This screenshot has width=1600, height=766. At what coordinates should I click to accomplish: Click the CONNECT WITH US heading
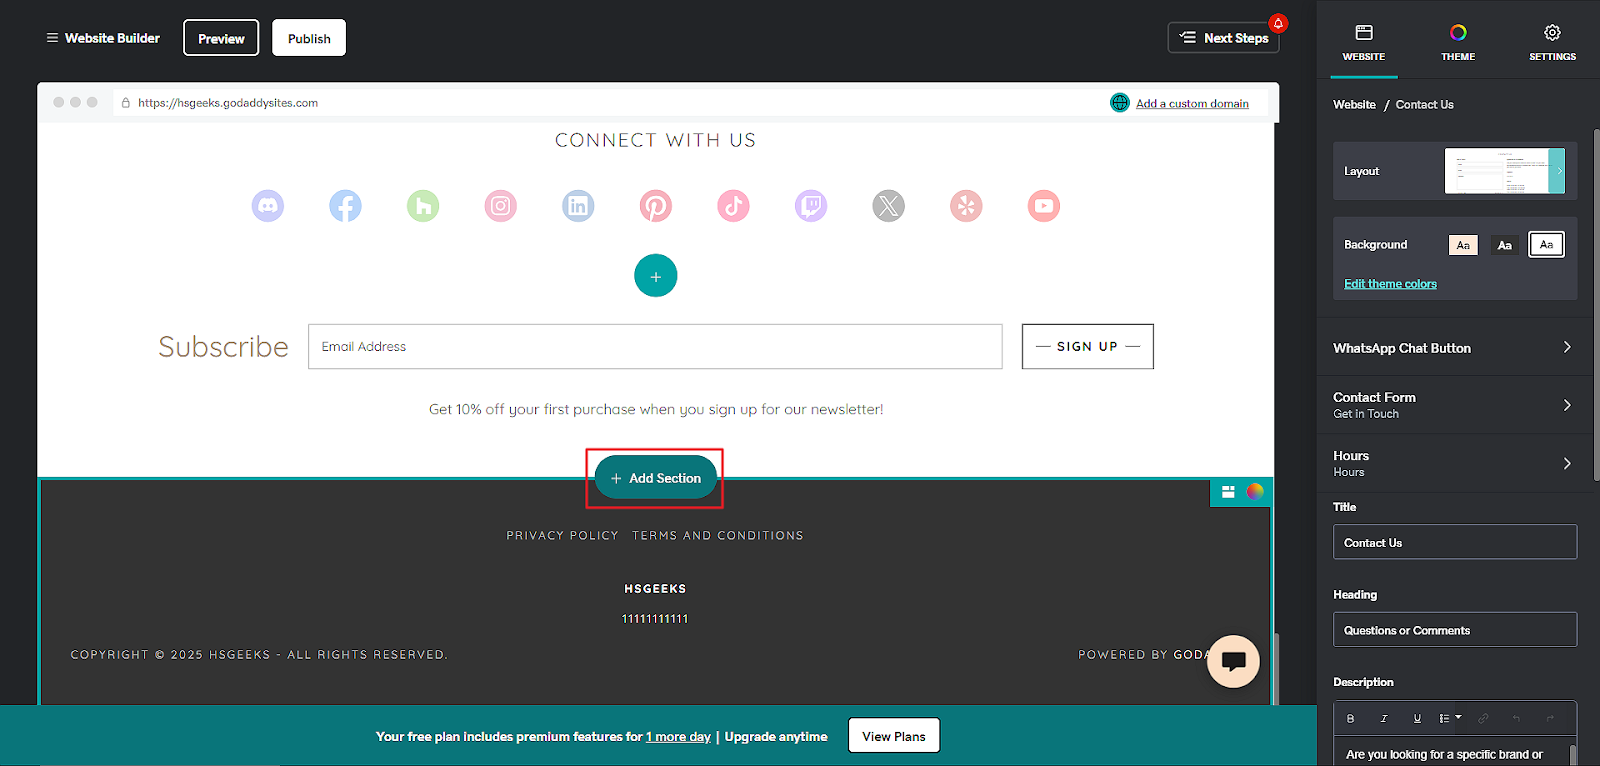(656, 140)
